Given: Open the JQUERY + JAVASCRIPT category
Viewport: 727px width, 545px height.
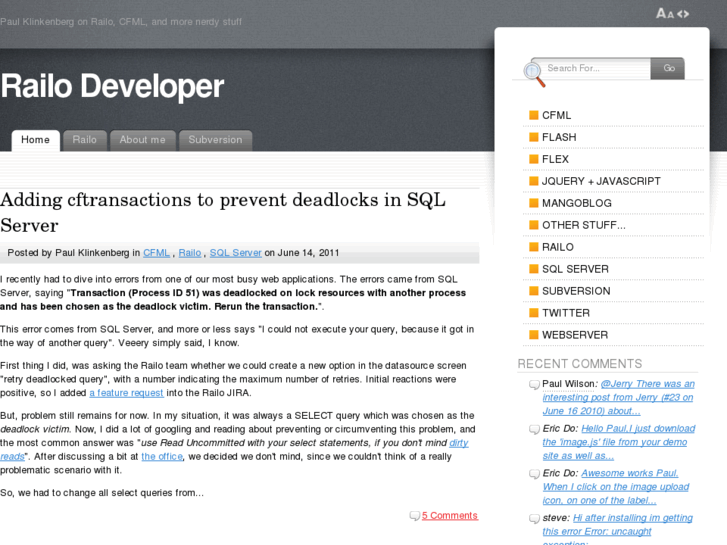Looking at the screenshot, I should pos(601,181).
